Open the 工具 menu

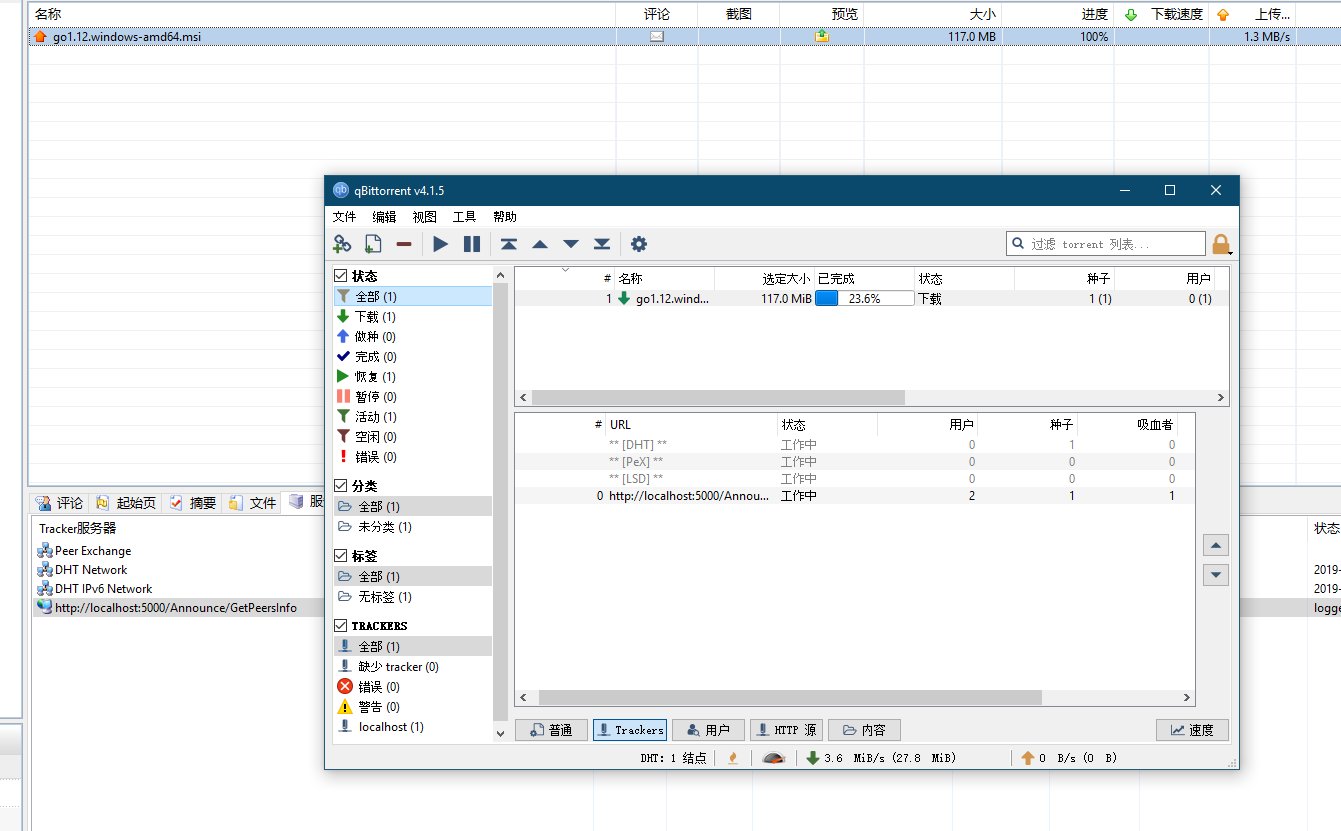(x=465, y=217)
